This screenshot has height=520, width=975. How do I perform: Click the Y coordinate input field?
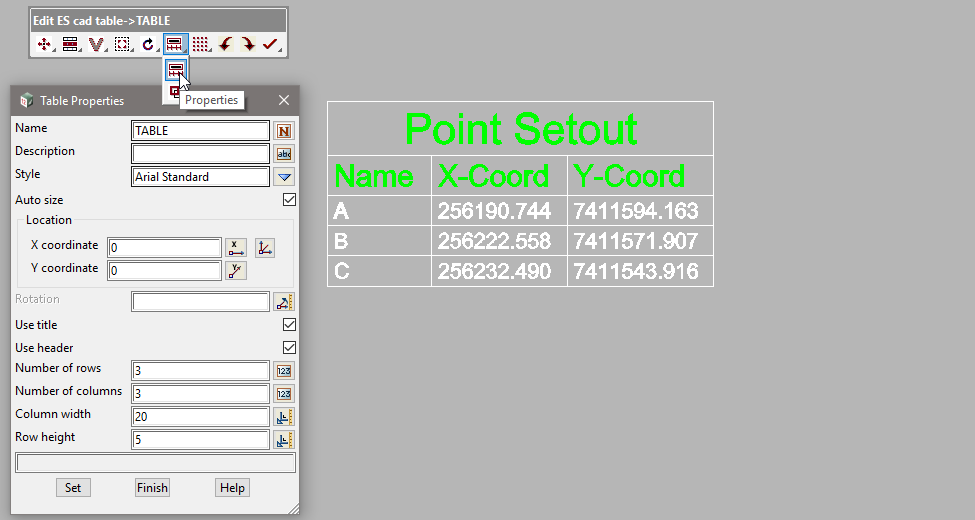pyautogui.click(x=164, y=271)
